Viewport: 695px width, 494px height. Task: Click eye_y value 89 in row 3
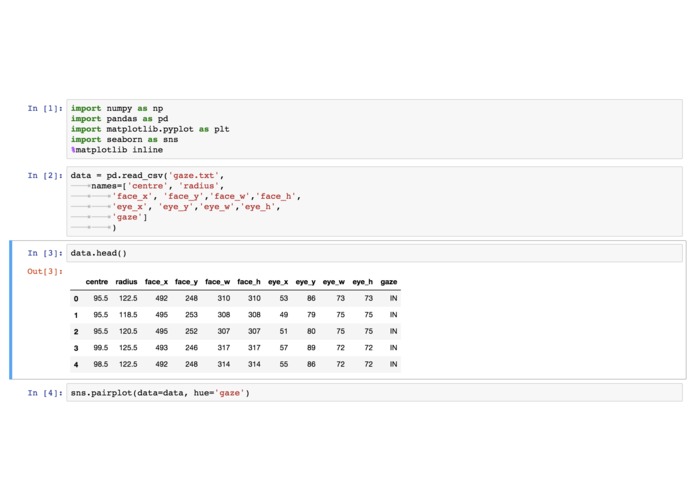click(311, 347)
